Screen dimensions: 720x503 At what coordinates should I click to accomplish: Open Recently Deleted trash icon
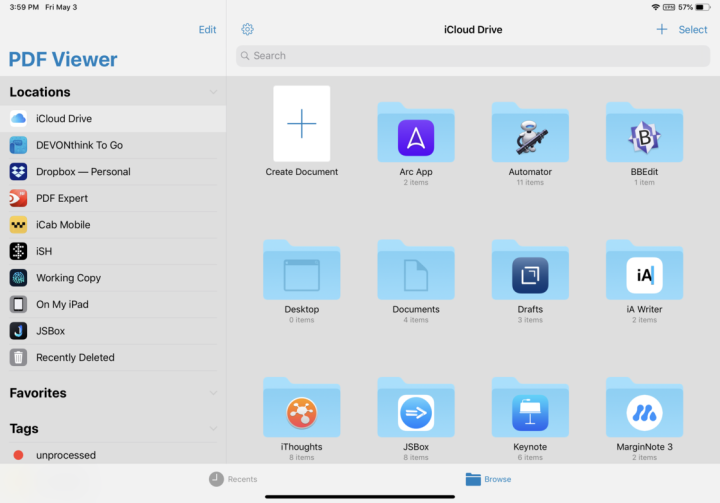click(18, 357)
